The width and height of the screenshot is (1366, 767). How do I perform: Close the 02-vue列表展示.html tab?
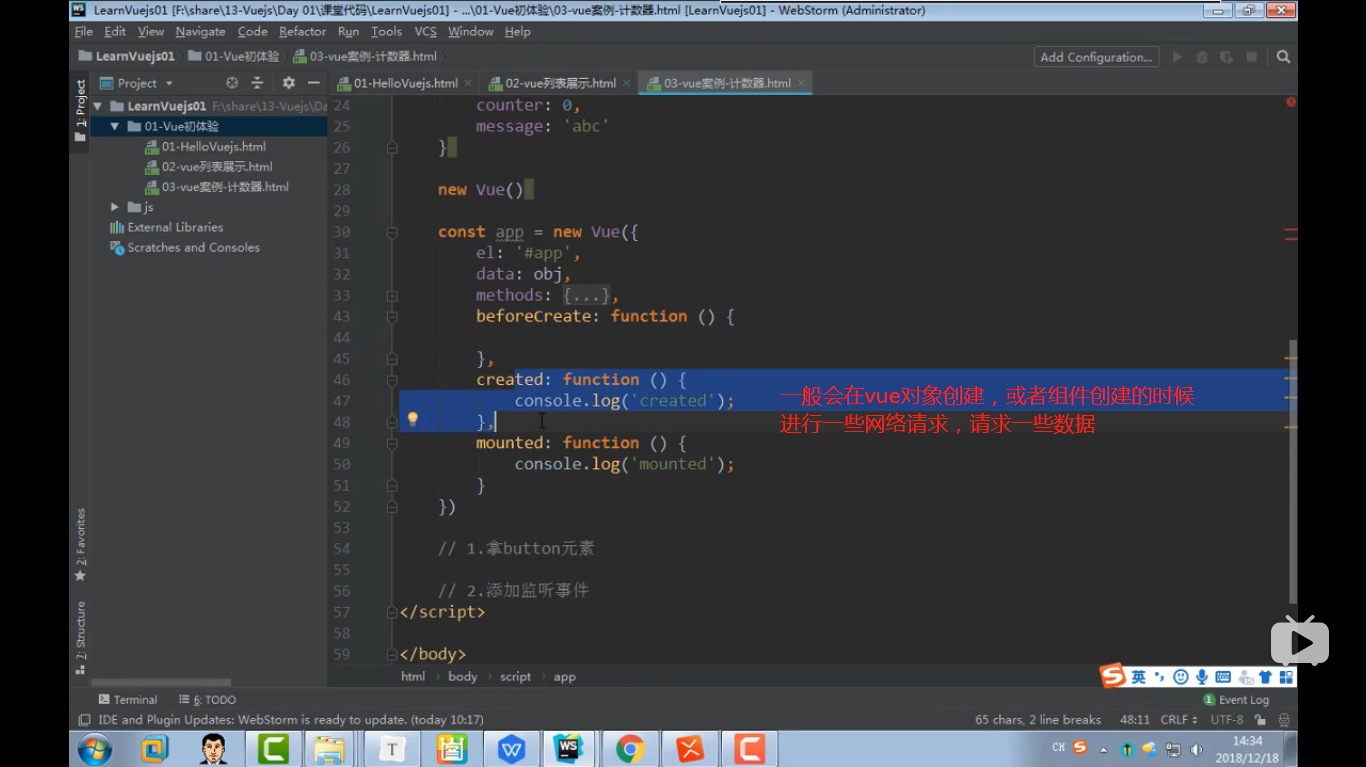tap(626, 83)
